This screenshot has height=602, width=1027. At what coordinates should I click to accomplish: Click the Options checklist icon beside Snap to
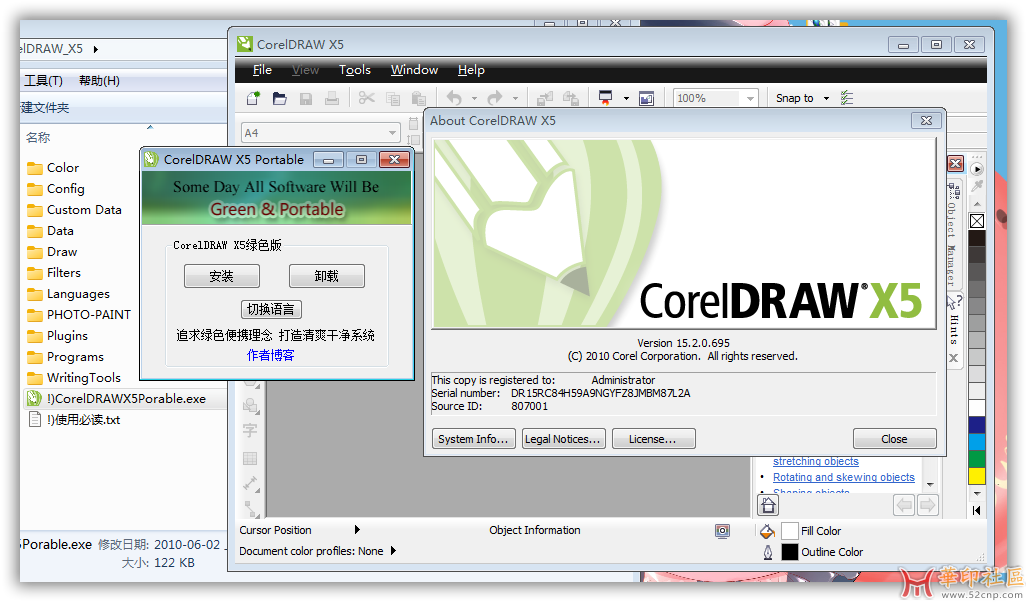pos(847,98)
